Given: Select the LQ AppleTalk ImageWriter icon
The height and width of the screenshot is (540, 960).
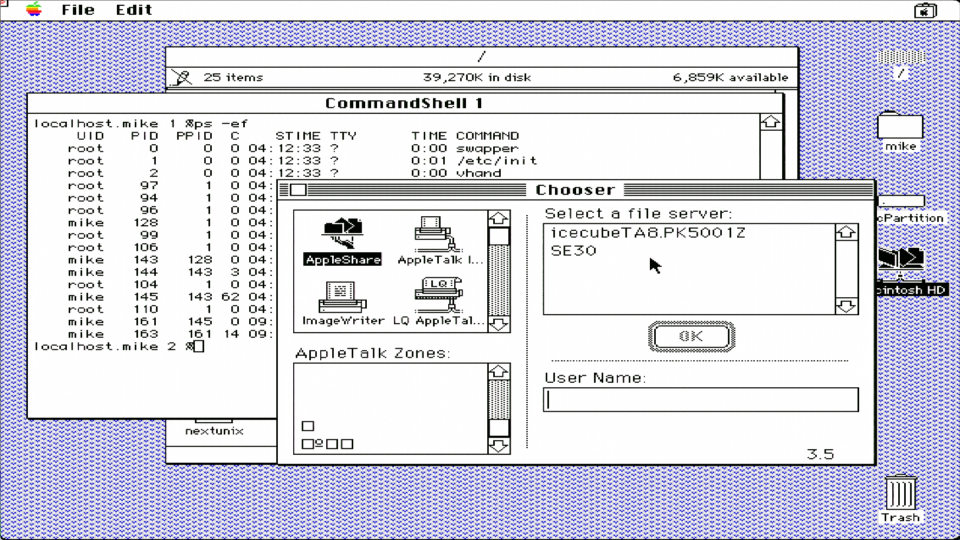Looking at the screenshot, I should coord(438,302).
